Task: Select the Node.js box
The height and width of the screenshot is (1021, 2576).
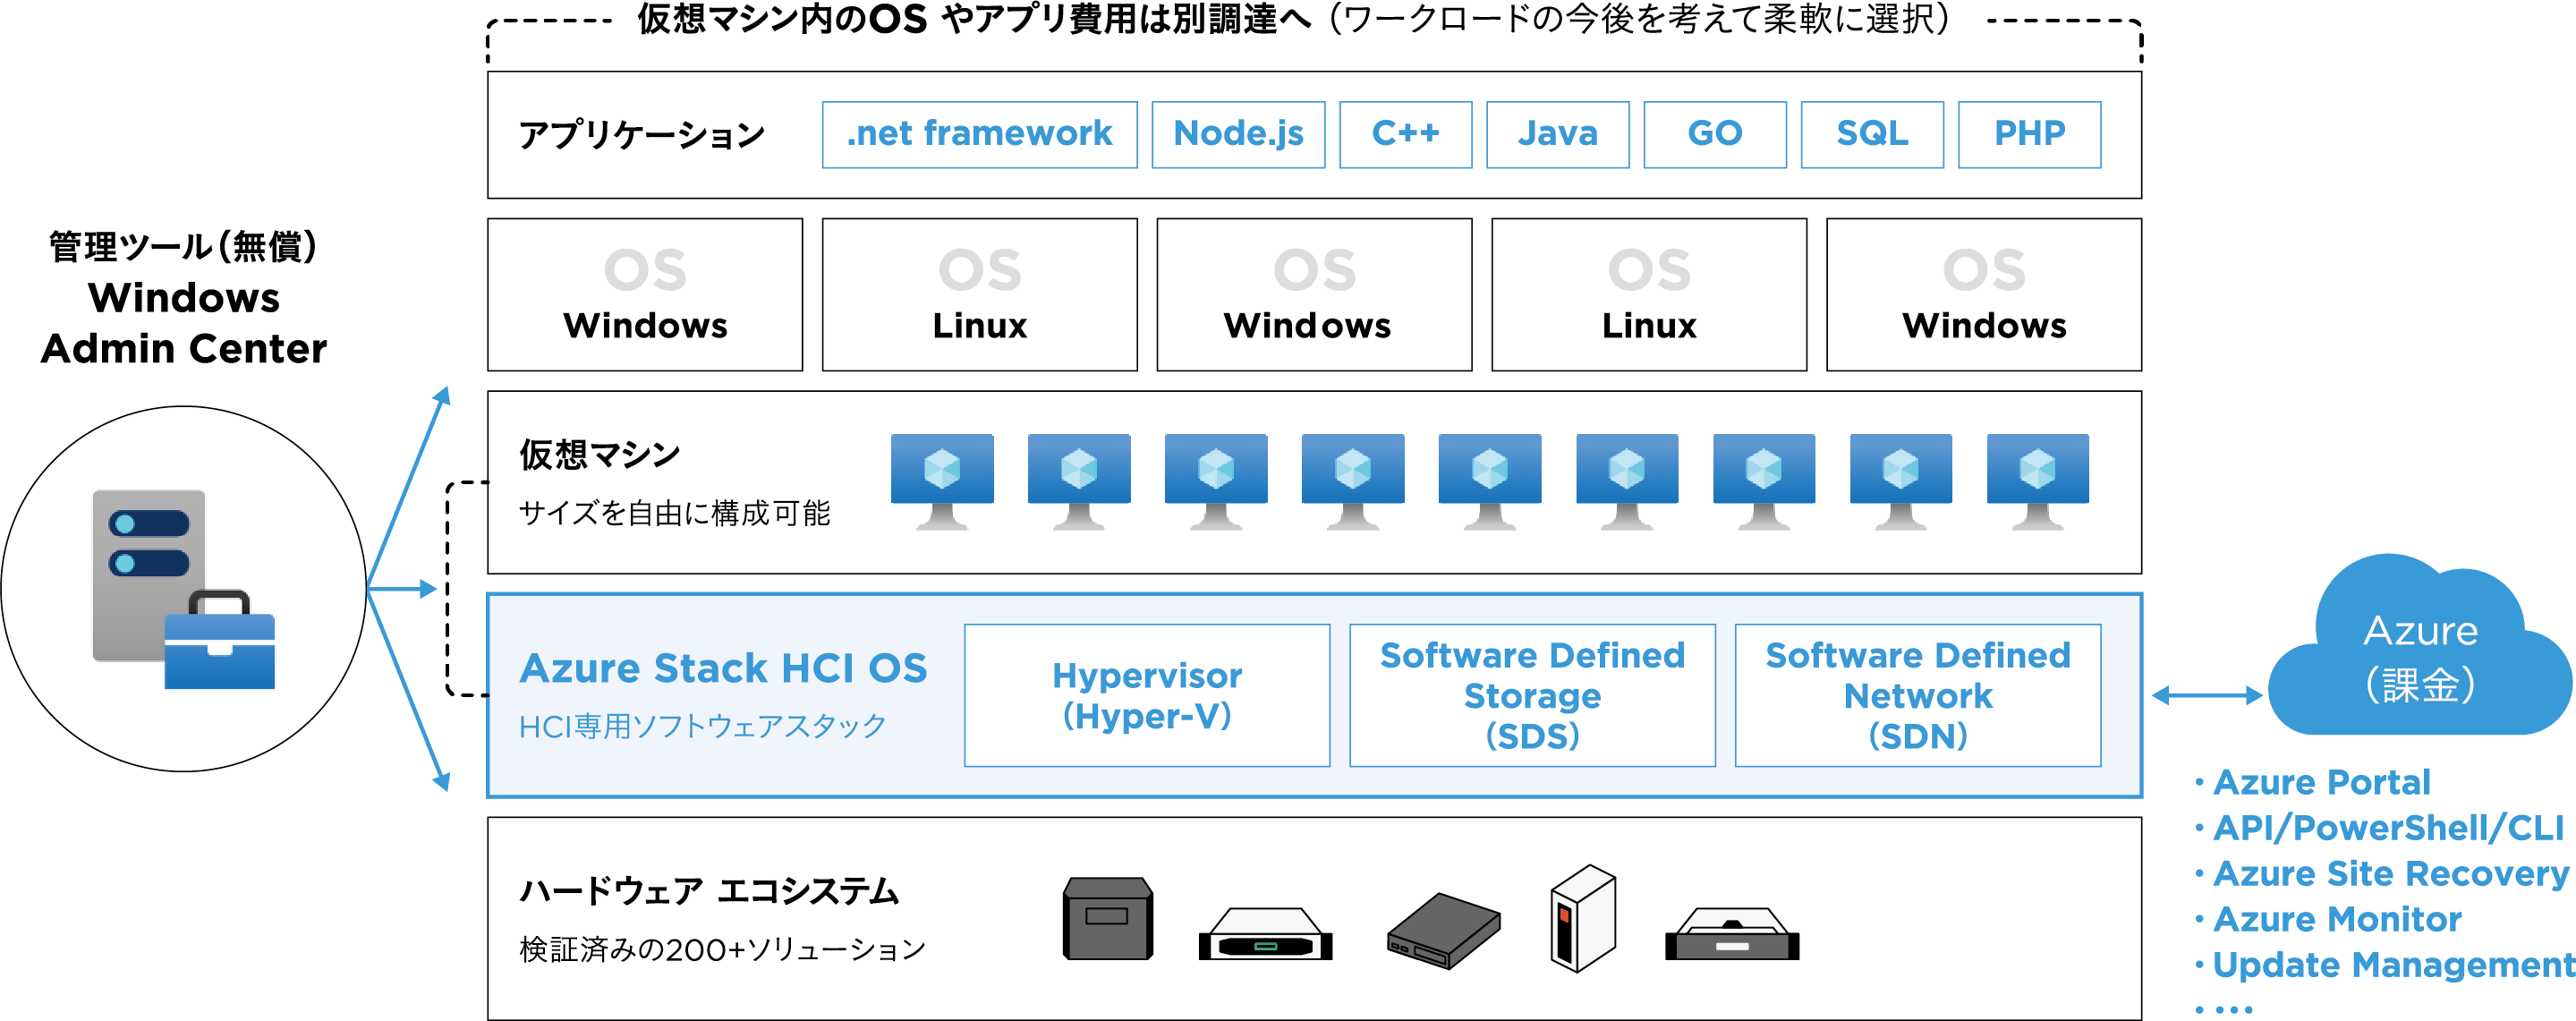Action: click(1238, 134)
